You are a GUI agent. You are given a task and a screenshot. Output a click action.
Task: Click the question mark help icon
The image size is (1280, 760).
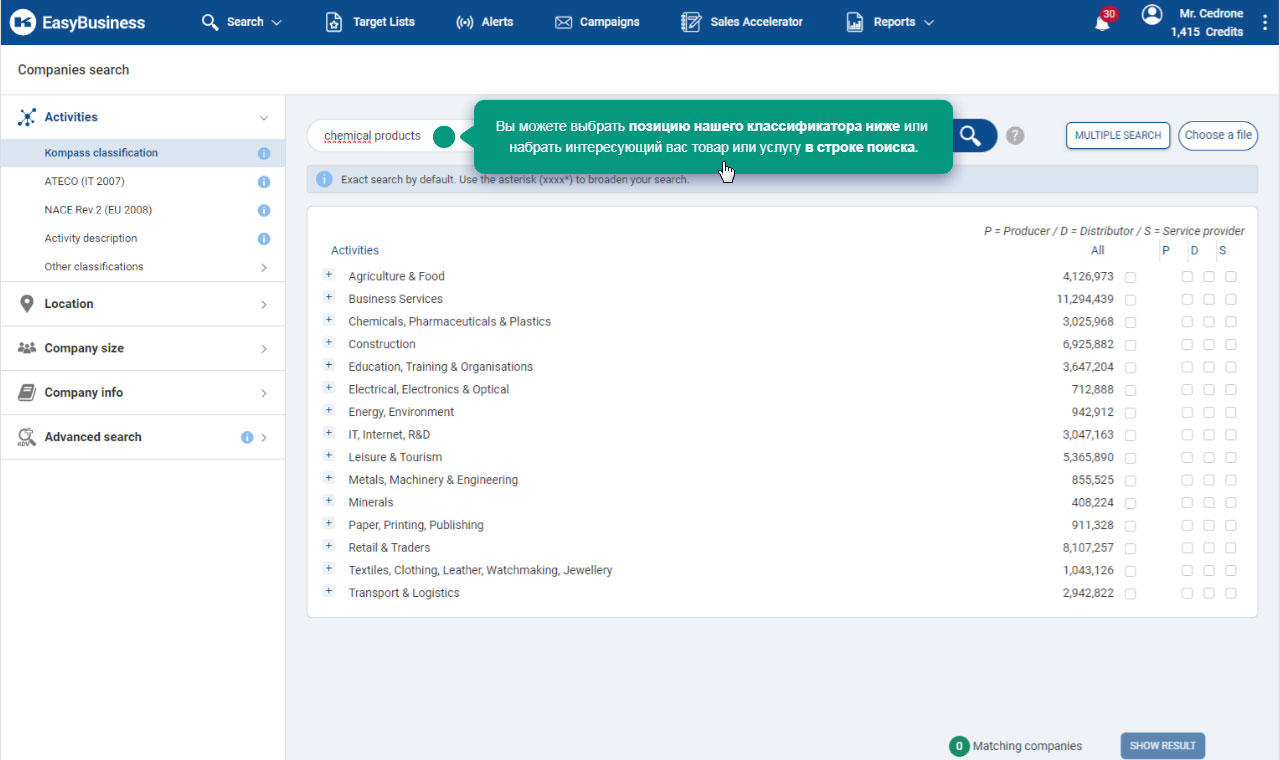(1015, 136)
